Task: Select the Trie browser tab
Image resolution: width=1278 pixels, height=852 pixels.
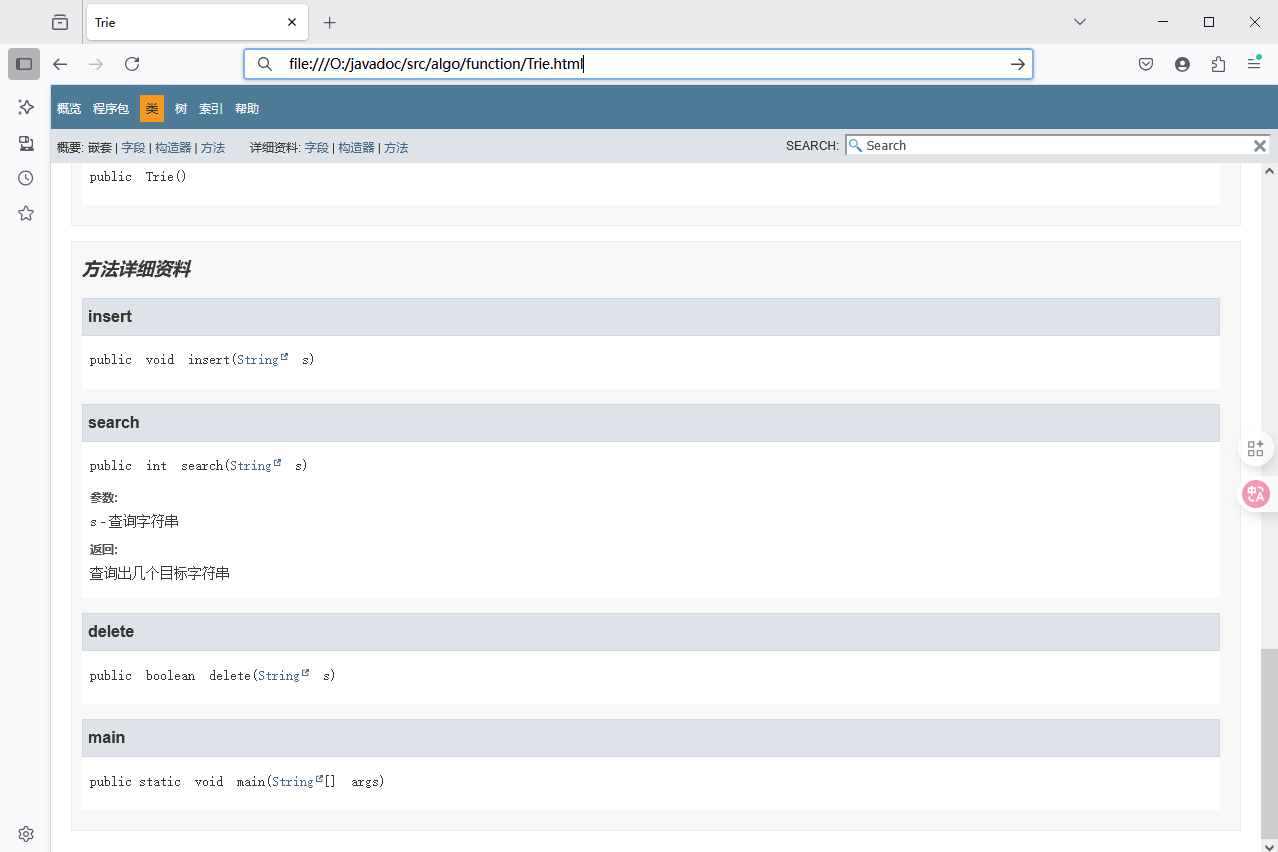Action: [195, 22]
